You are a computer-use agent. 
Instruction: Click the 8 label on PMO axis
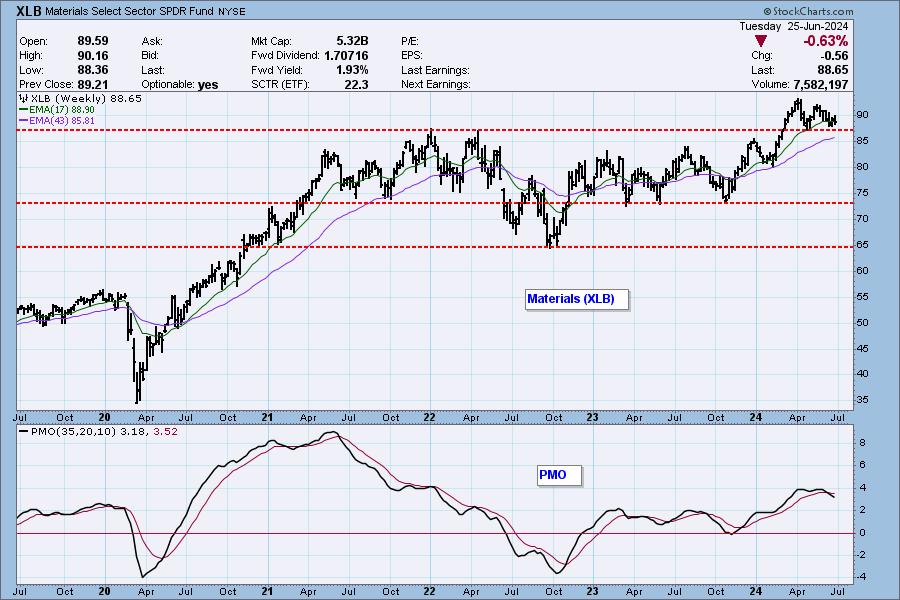click(x=862, y=443)
